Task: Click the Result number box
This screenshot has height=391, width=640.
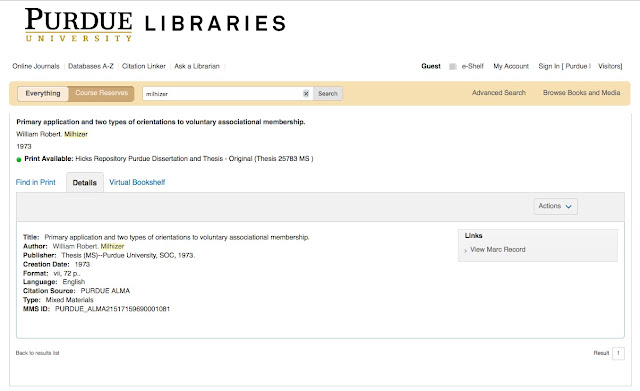Action: (x=618, y=353)
